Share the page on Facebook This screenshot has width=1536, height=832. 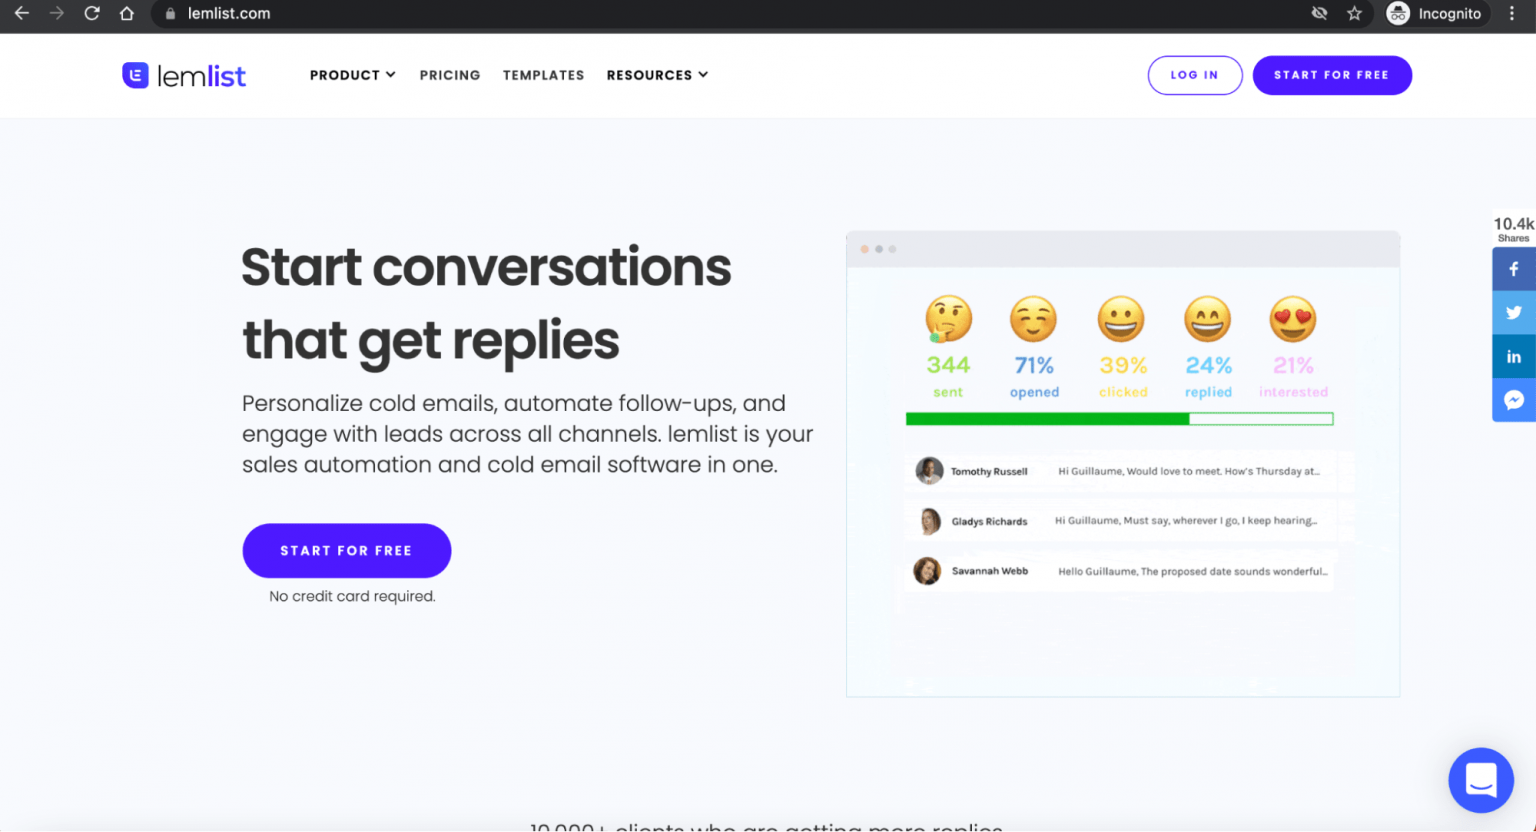(1513, 268)
